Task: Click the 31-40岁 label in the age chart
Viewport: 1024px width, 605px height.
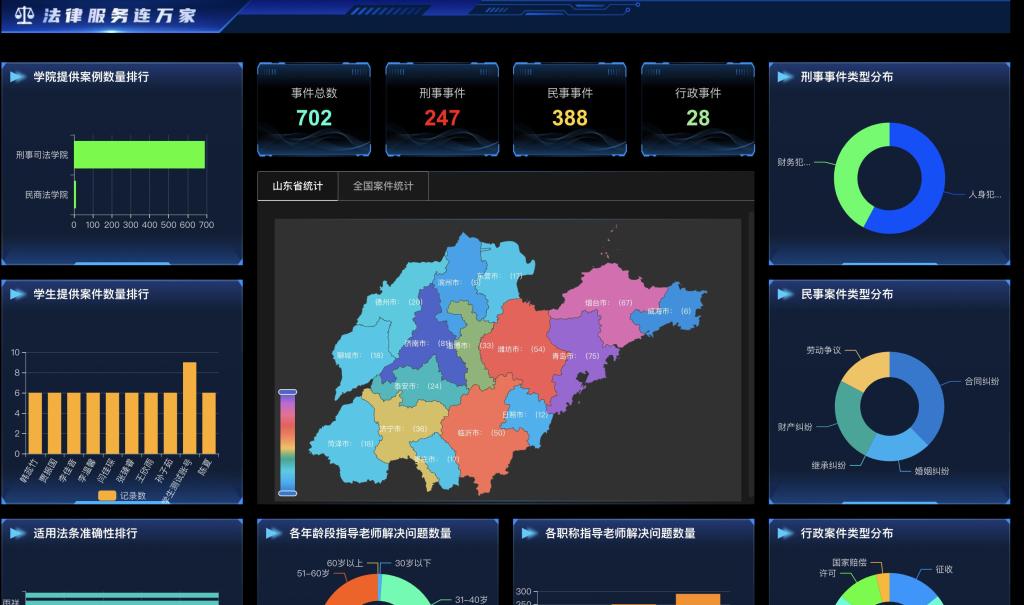Action: 471,600
